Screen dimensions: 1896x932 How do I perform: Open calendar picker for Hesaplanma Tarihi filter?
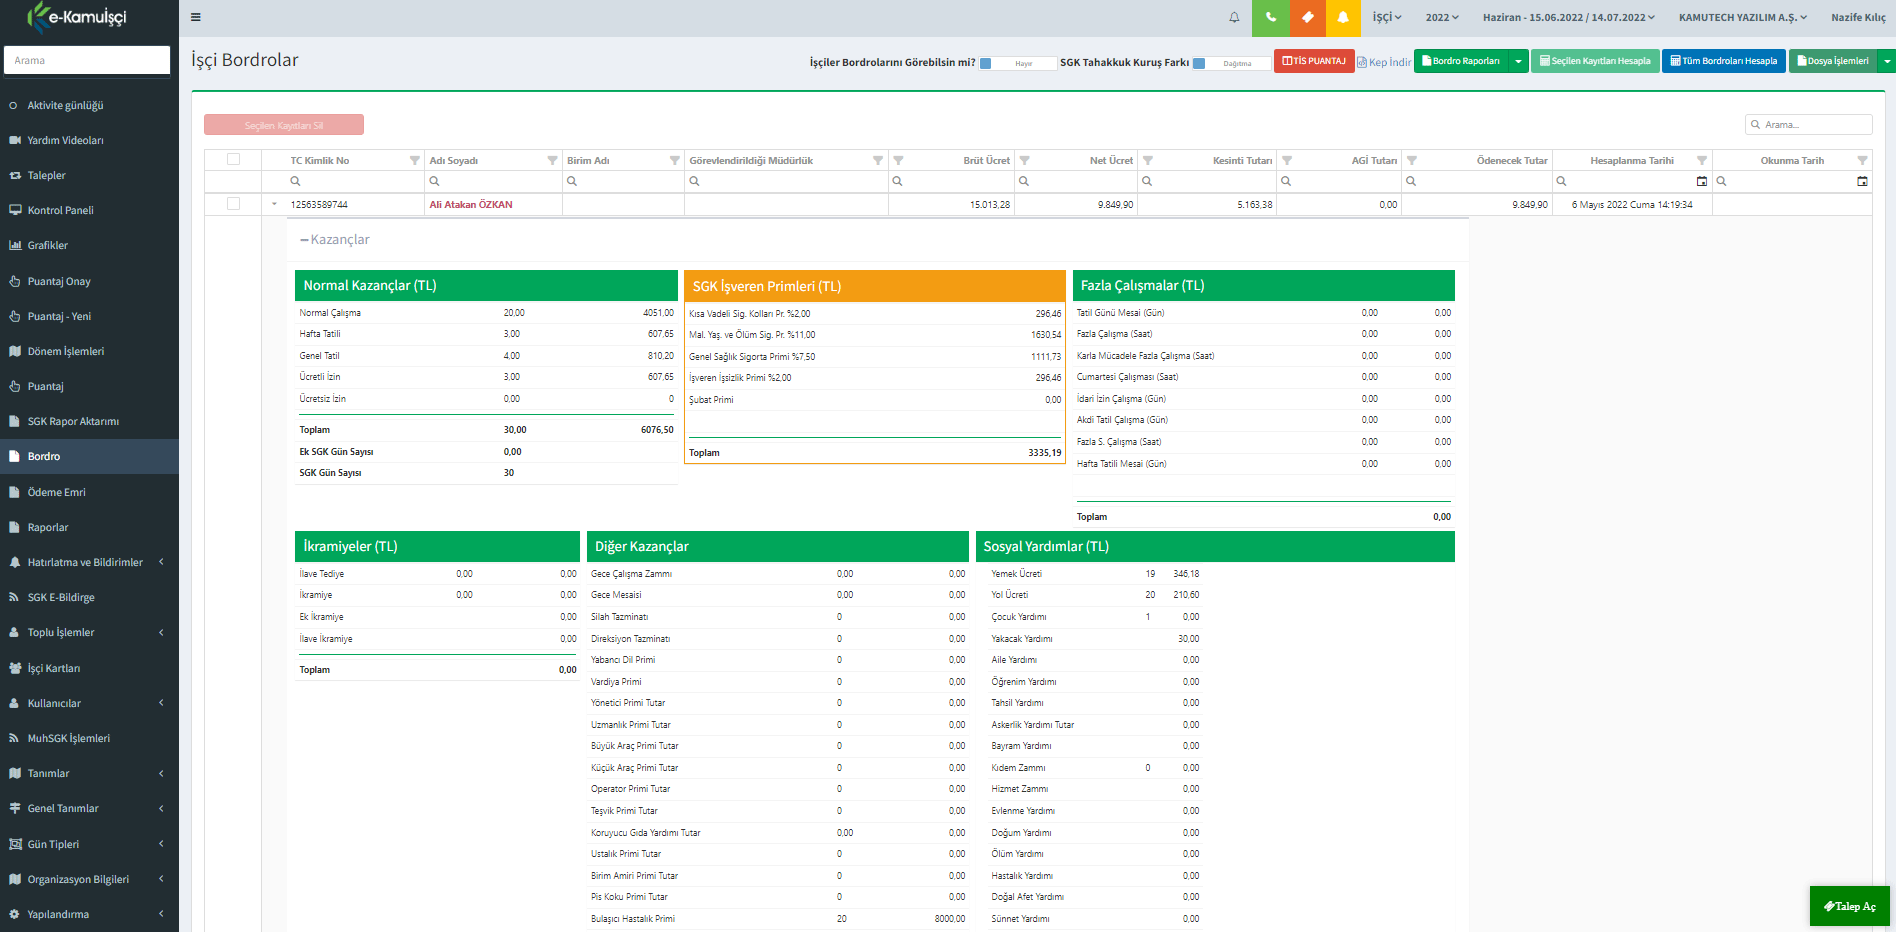tap(1701, 182)
